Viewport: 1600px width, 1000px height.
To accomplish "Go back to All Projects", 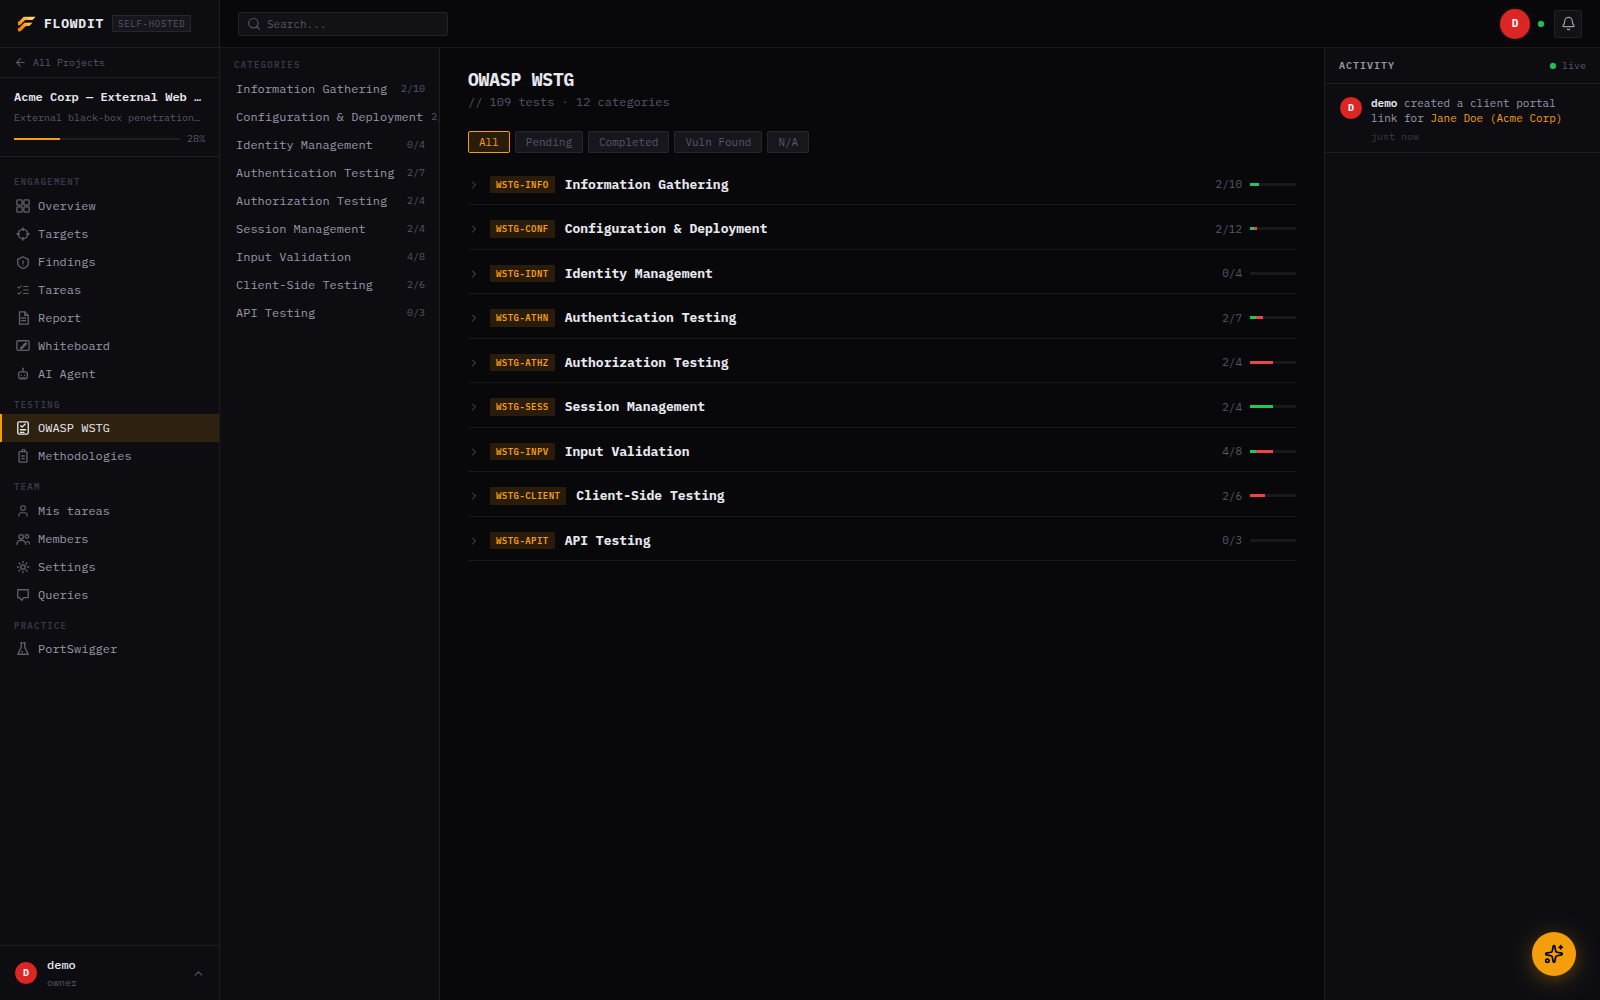I will pyautogui.click(x=60, y=63).
